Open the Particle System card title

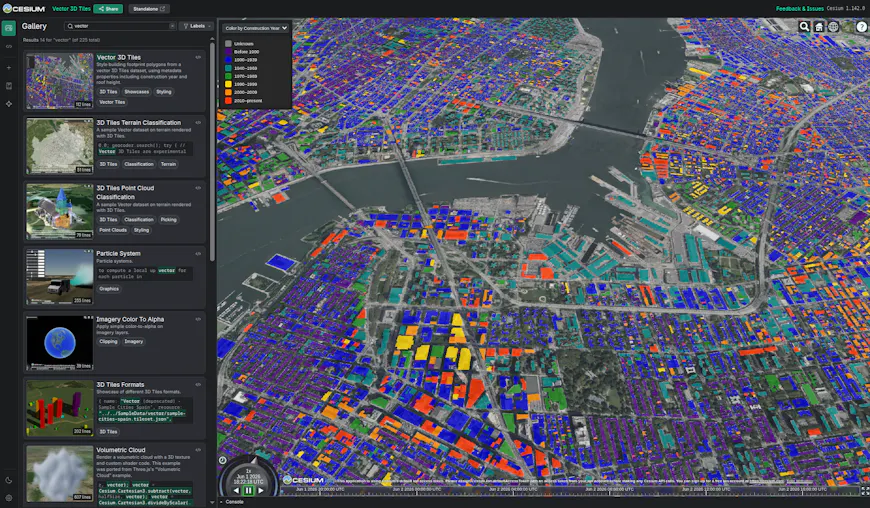point(118,253)
